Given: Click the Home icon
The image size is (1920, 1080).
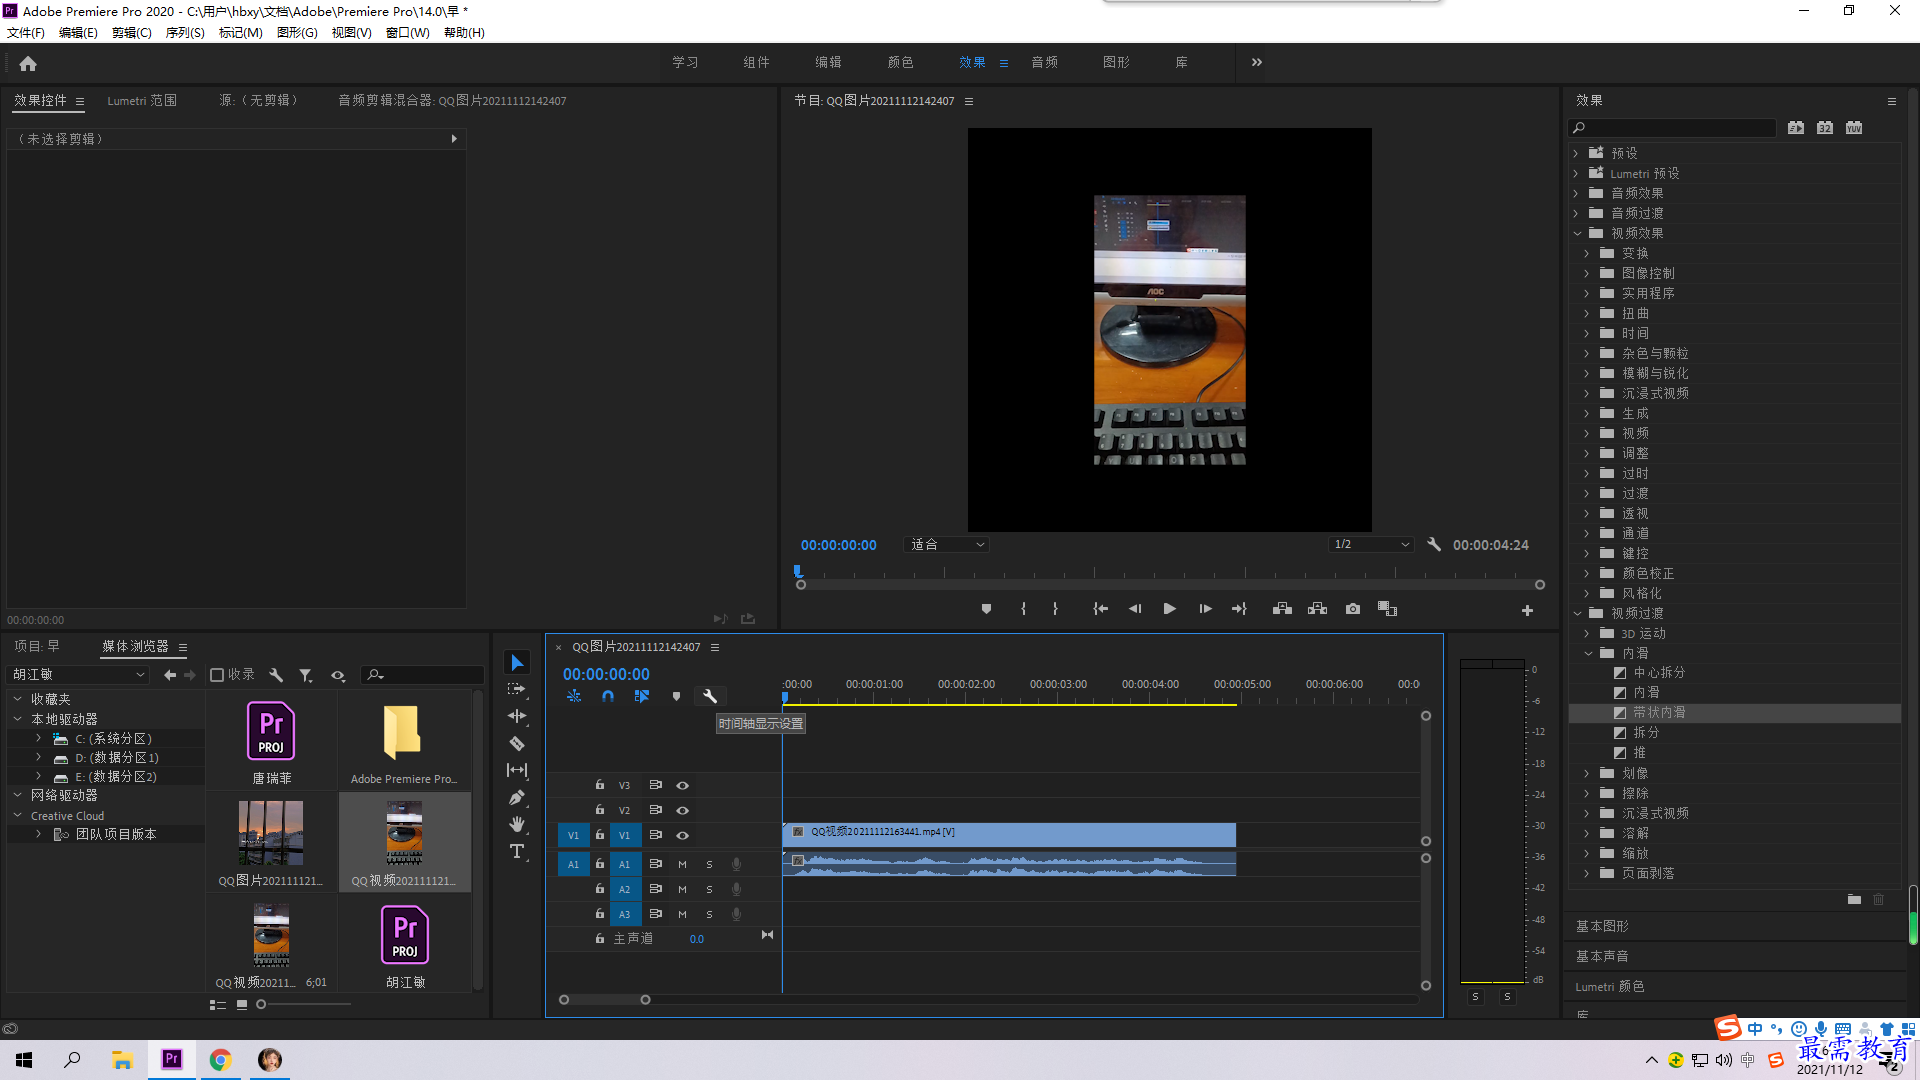Looking at the screenshot, I should [x=28, y=63].
